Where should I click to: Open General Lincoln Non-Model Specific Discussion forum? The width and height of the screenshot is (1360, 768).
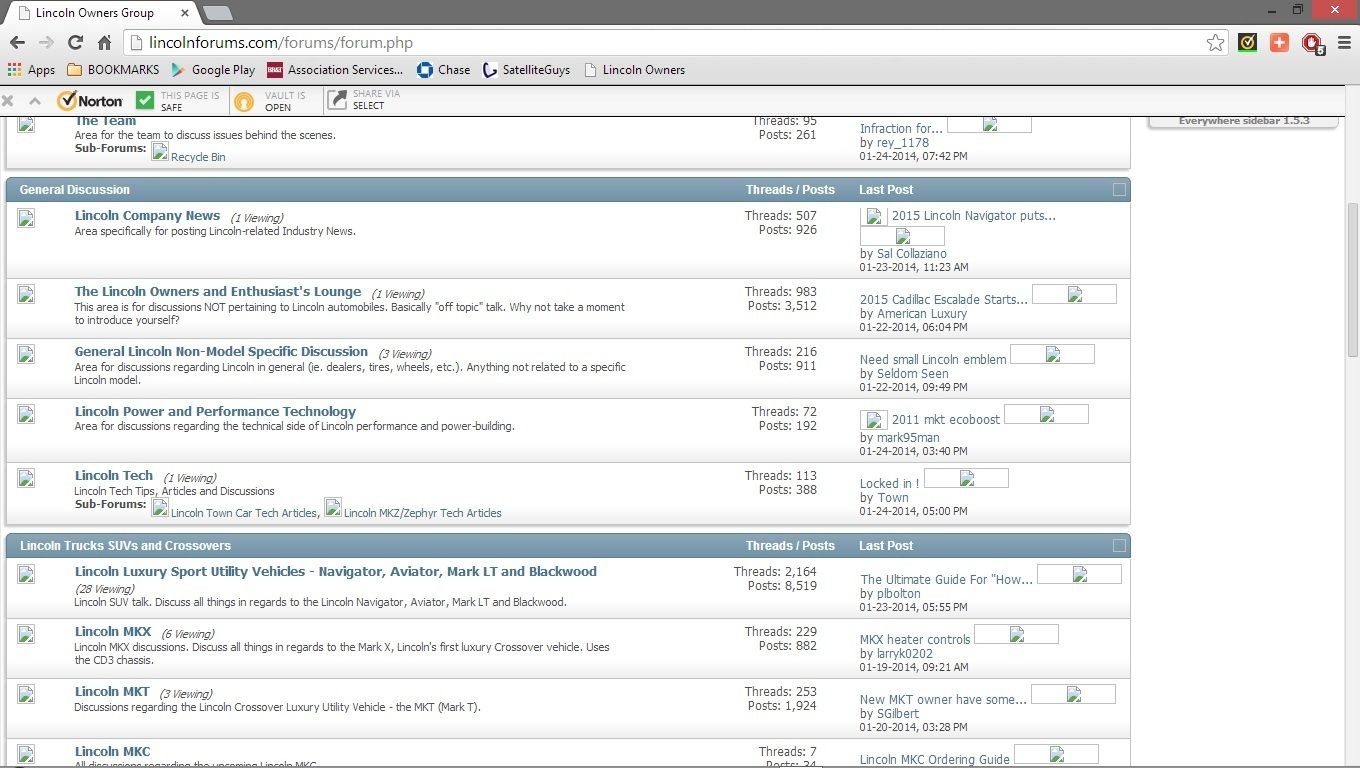click(x=221, y=351)
